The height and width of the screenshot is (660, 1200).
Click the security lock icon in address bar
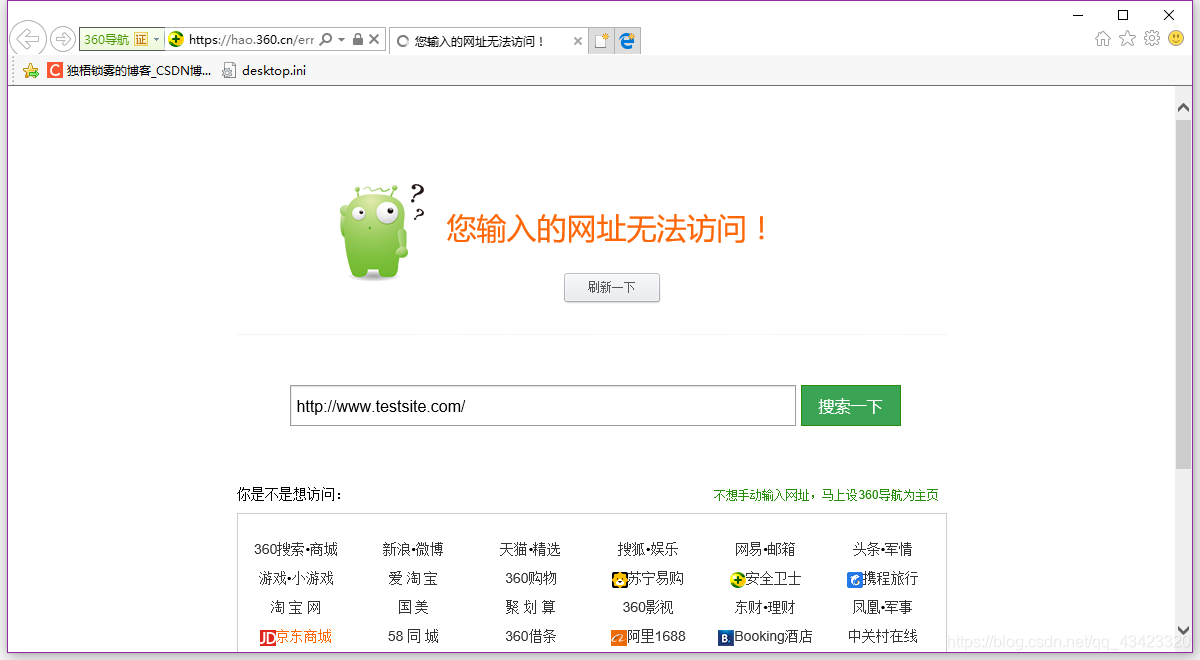tap(358, 39)
